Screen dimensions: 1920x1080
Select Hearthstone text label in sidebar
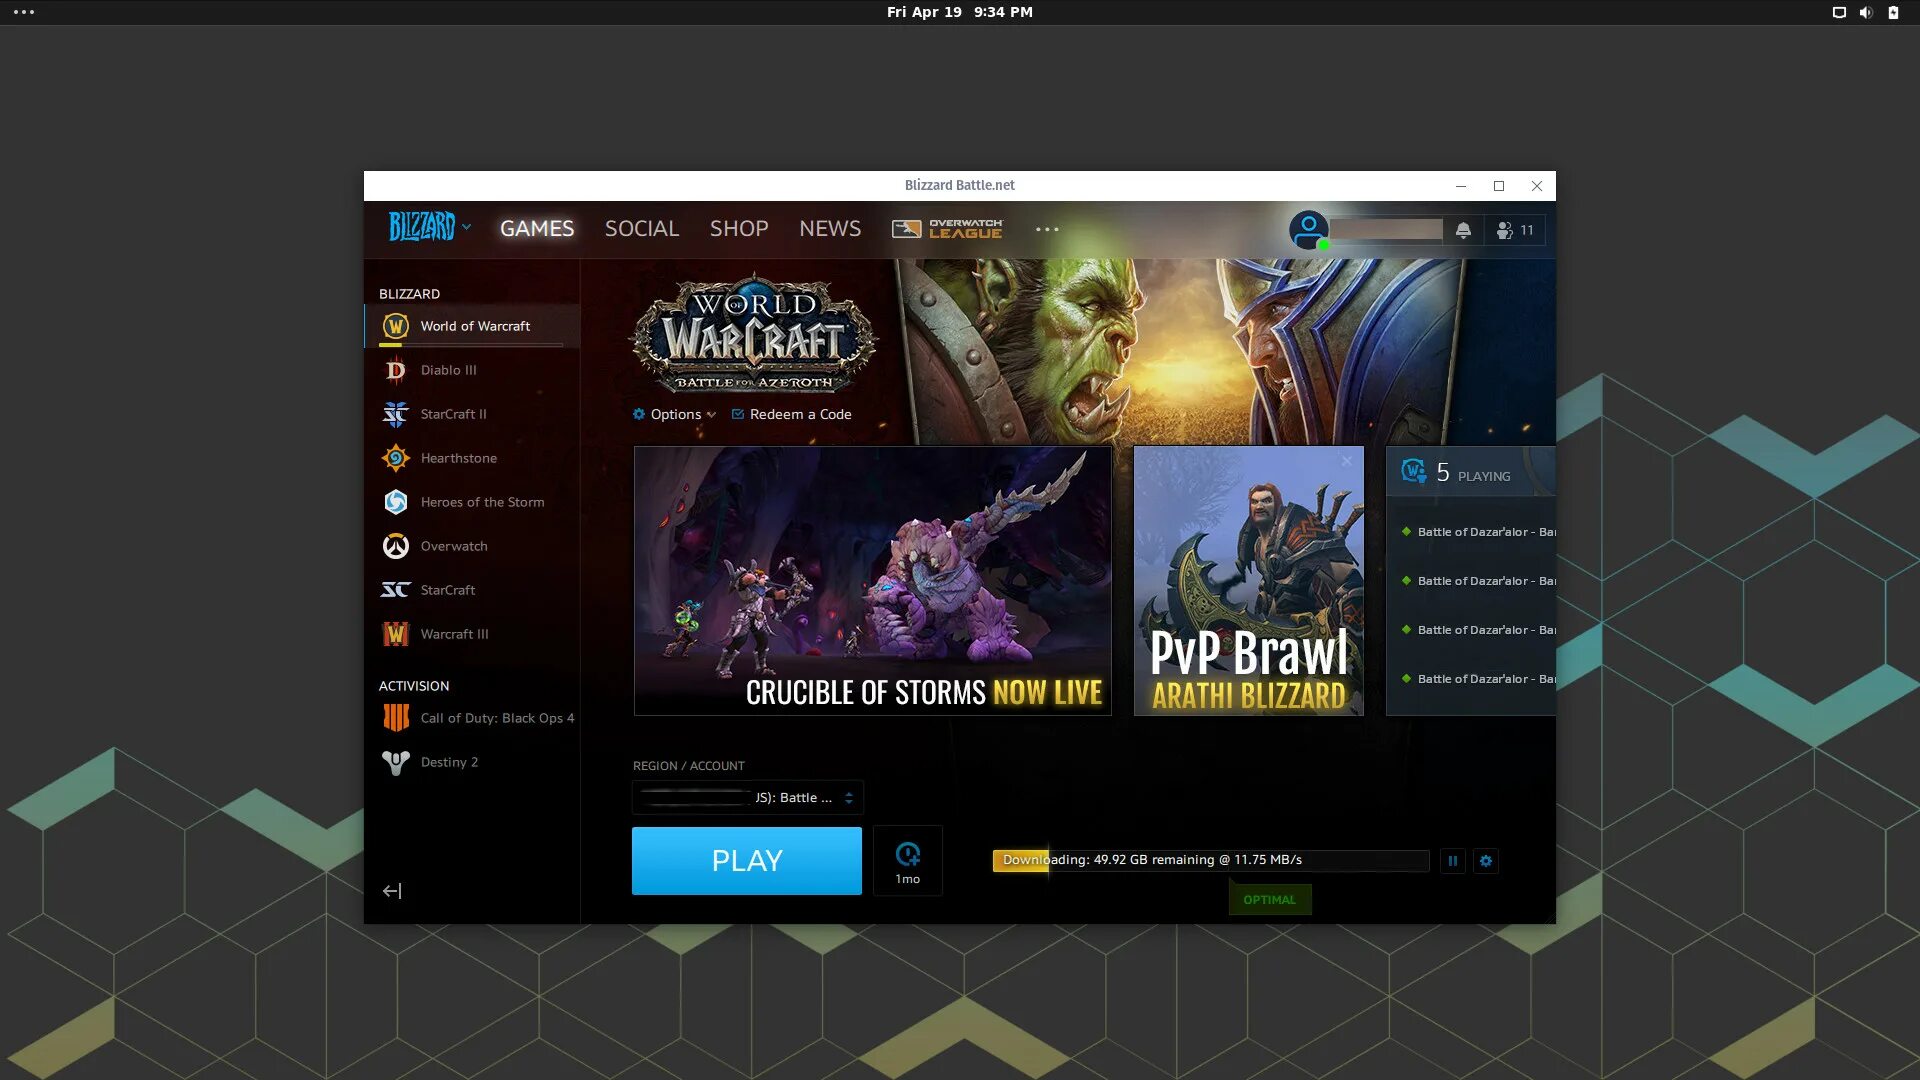459,458
